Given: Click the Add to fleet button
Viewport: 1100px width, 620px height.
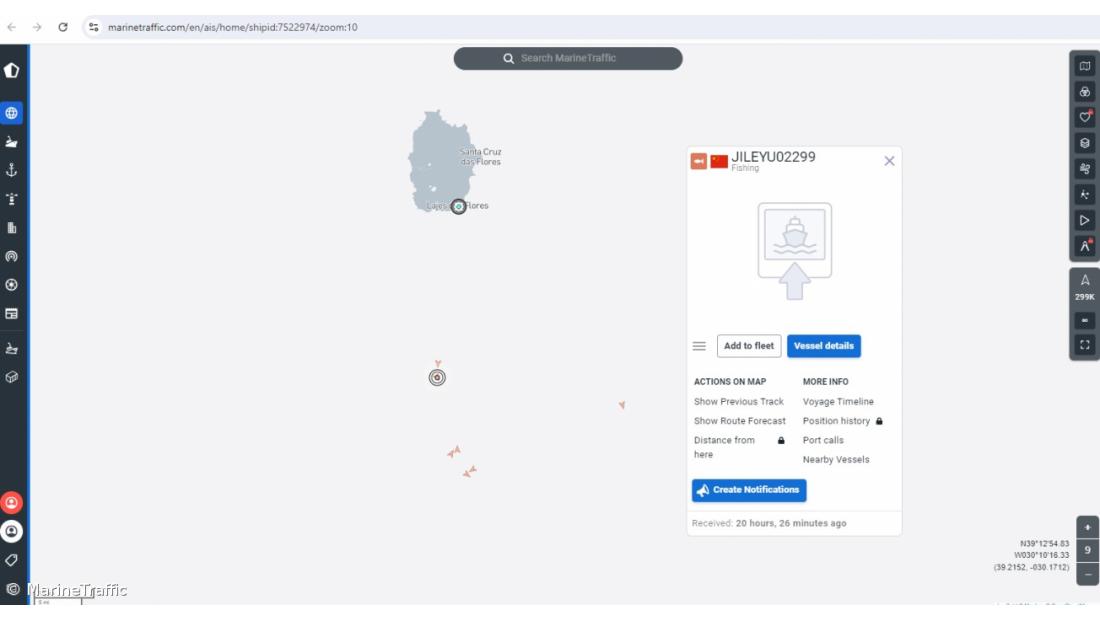Looking at the screenshot, I should pyautogui.click(x=749, y=346).
